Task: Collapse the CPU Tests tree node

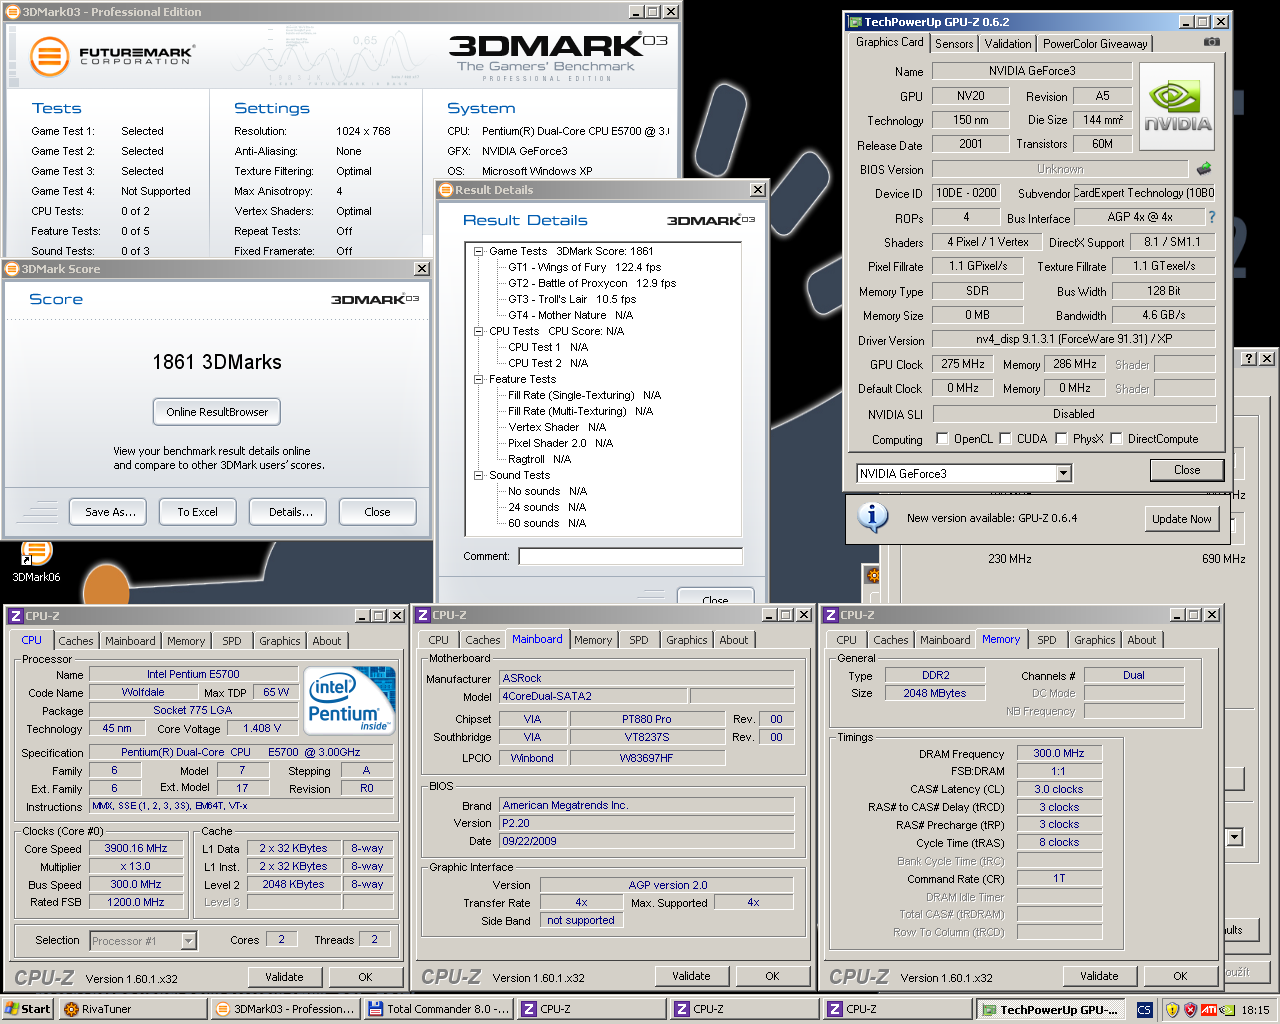Action: click(x=478, y=331)
